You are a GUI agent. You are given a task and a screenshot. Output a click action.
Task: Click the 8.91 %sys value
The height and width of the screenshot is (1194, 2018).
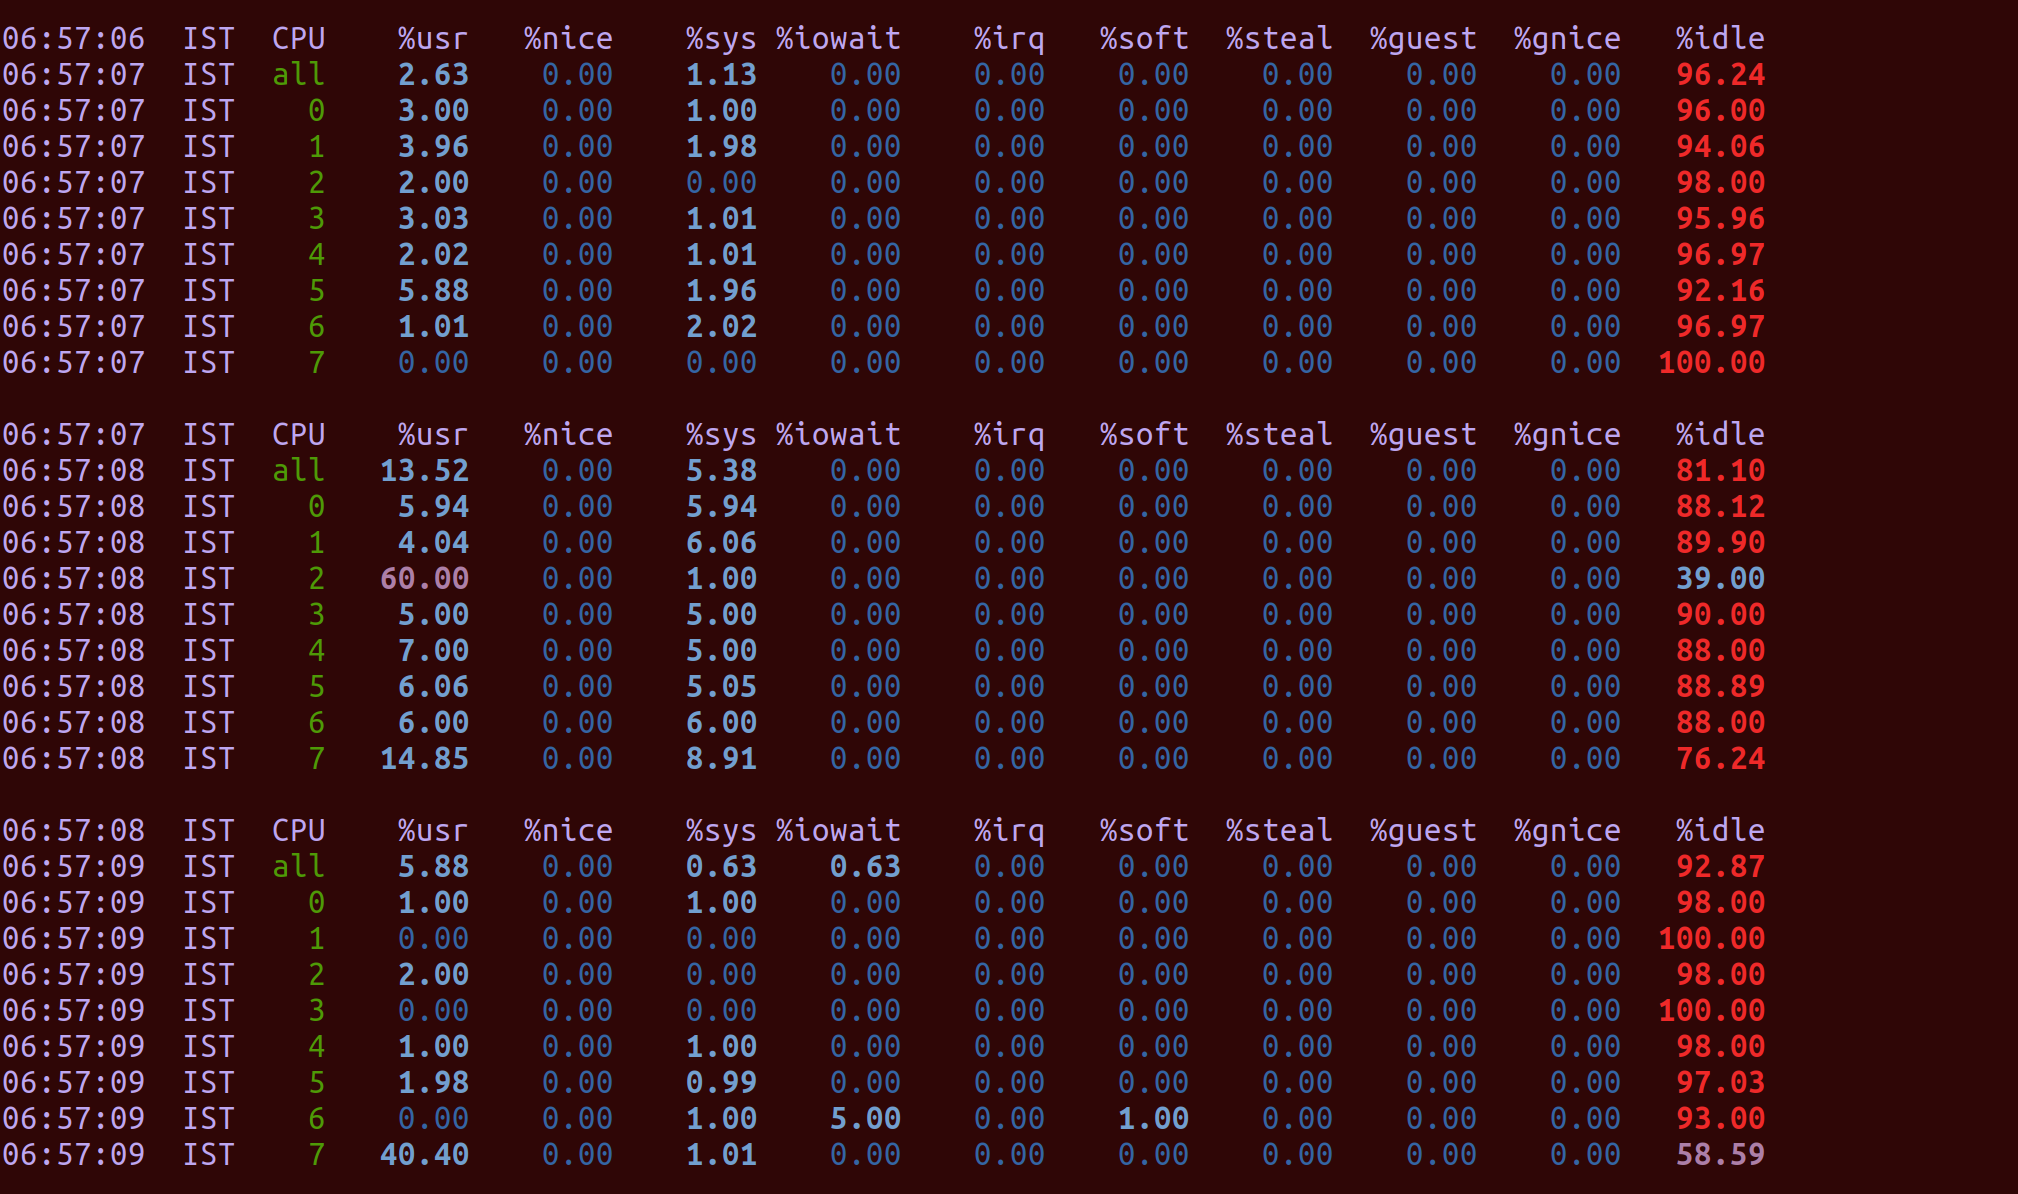pyautogui.click(x=721, y=759)
